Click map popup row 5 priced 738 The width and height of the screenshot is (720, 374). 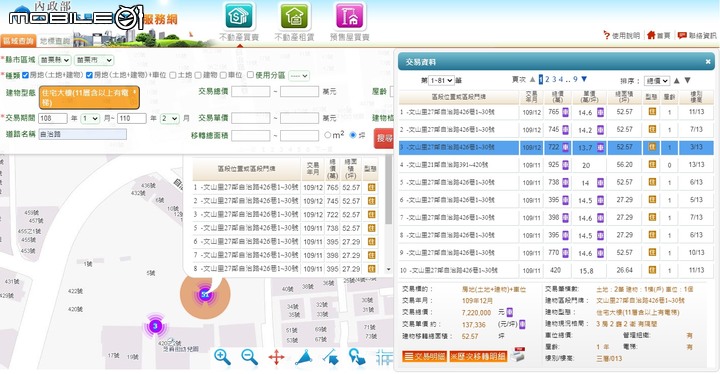tap(286, 228)
